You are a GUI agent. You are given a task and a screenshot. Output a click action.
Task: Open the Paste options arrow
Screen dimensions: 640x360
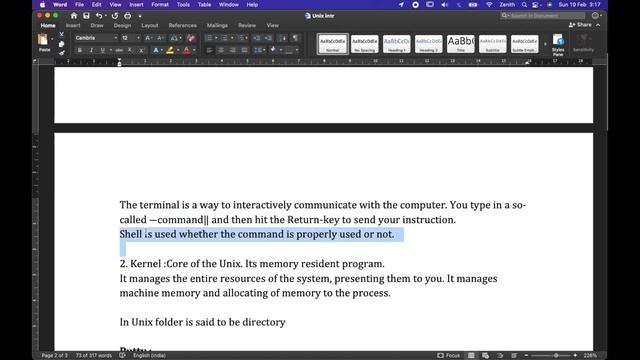pyautogui.click(x=52, y=40)
